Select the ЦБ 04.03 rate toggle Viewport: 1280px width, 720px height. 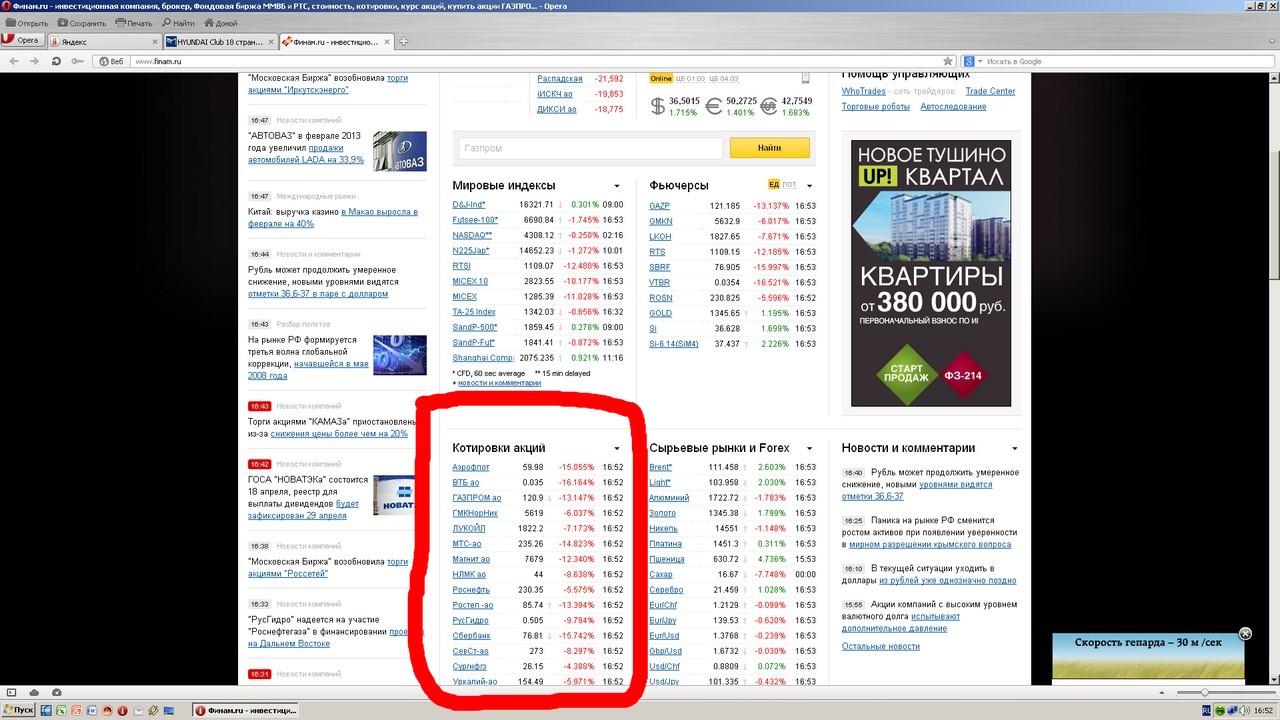(723, 78)
